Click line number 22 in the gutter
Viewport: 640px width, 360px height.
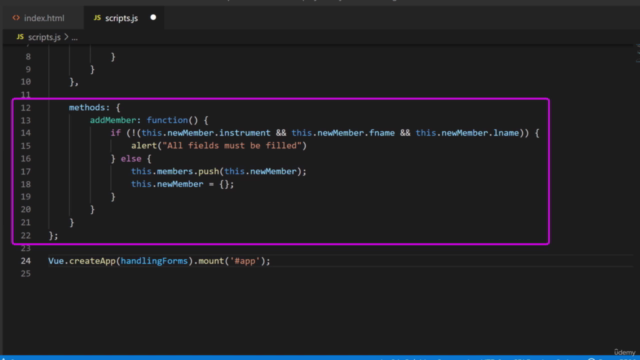click(26, 236)
